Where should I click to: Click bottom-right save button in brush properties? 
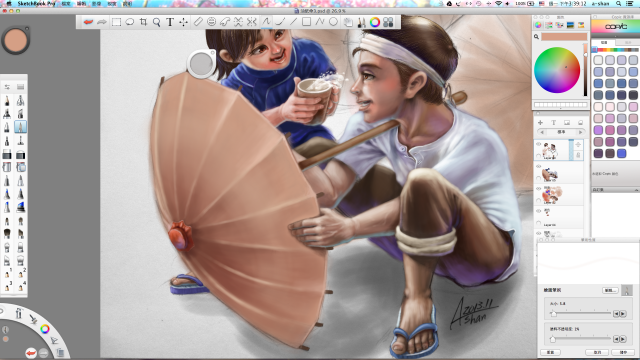[623, 352]
